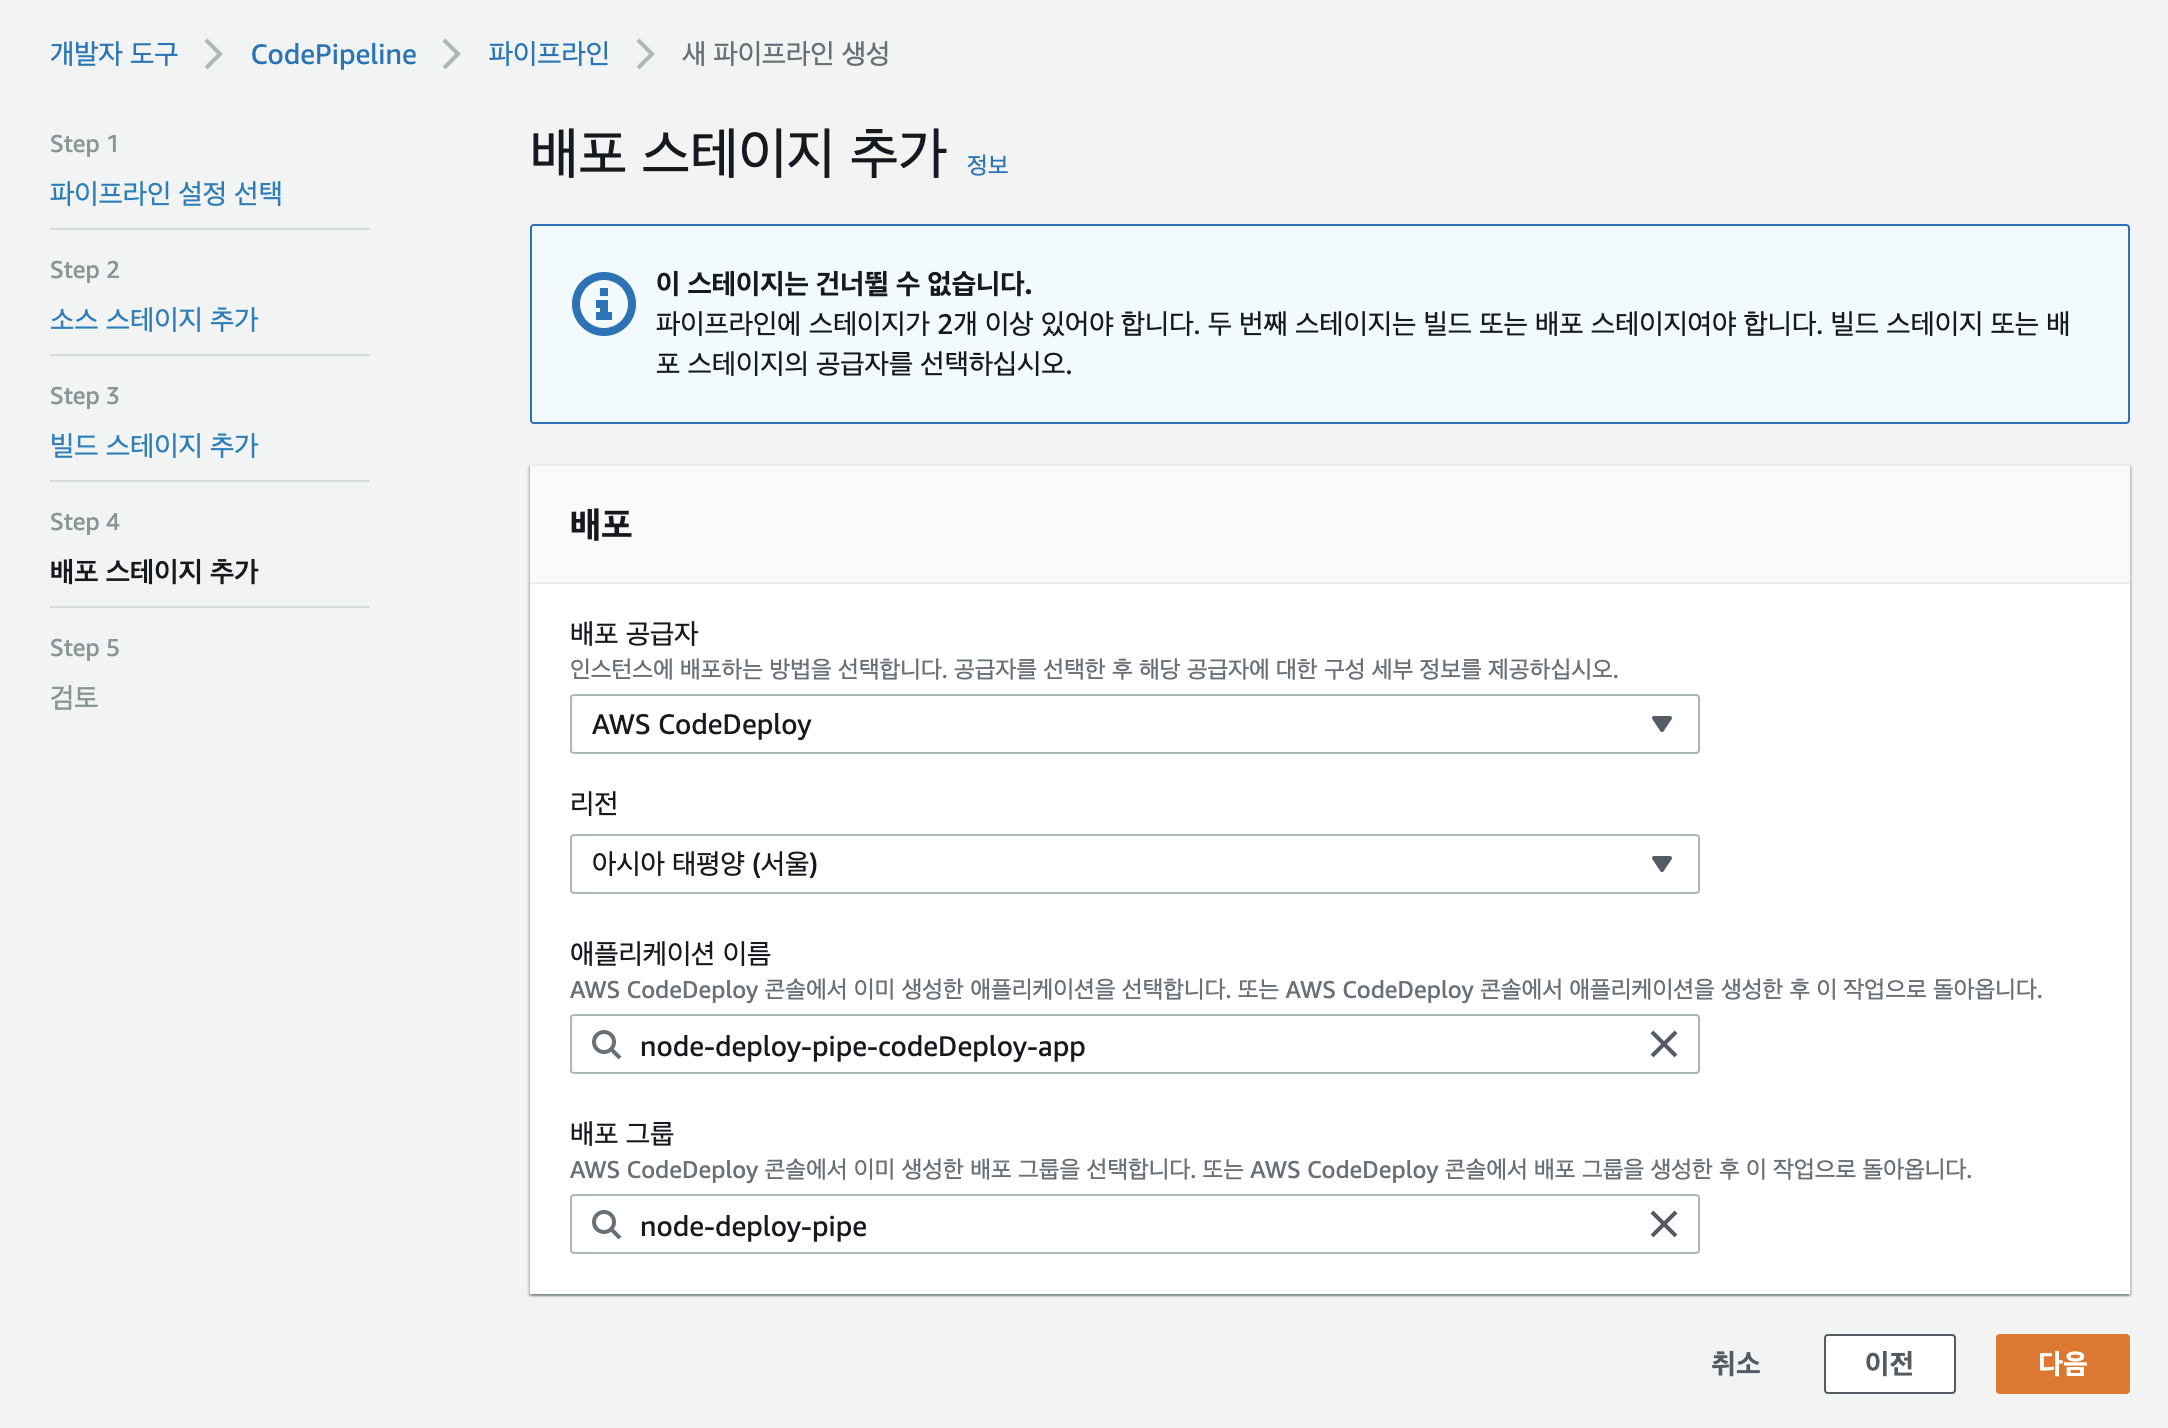Click the chevron after 파이프라인 breadcrumb
This screenshot has height=1428, width=2168.
tap(645, 54)
